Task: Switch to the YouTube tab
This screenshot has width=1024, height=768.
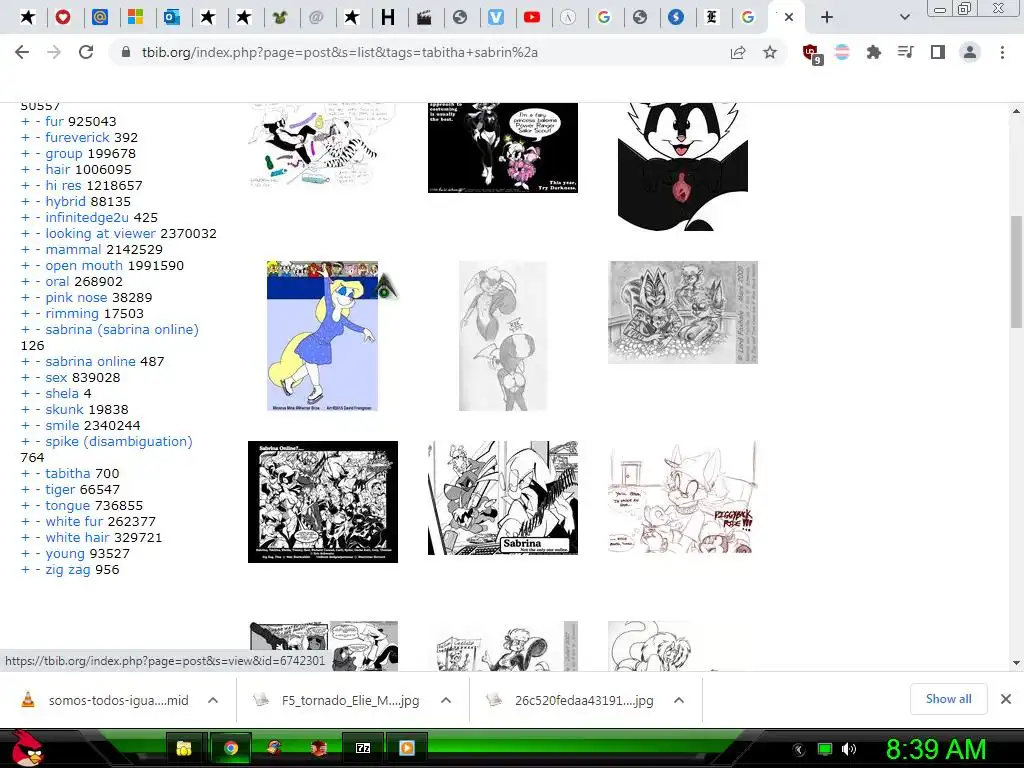Action: tap(532, 18)
